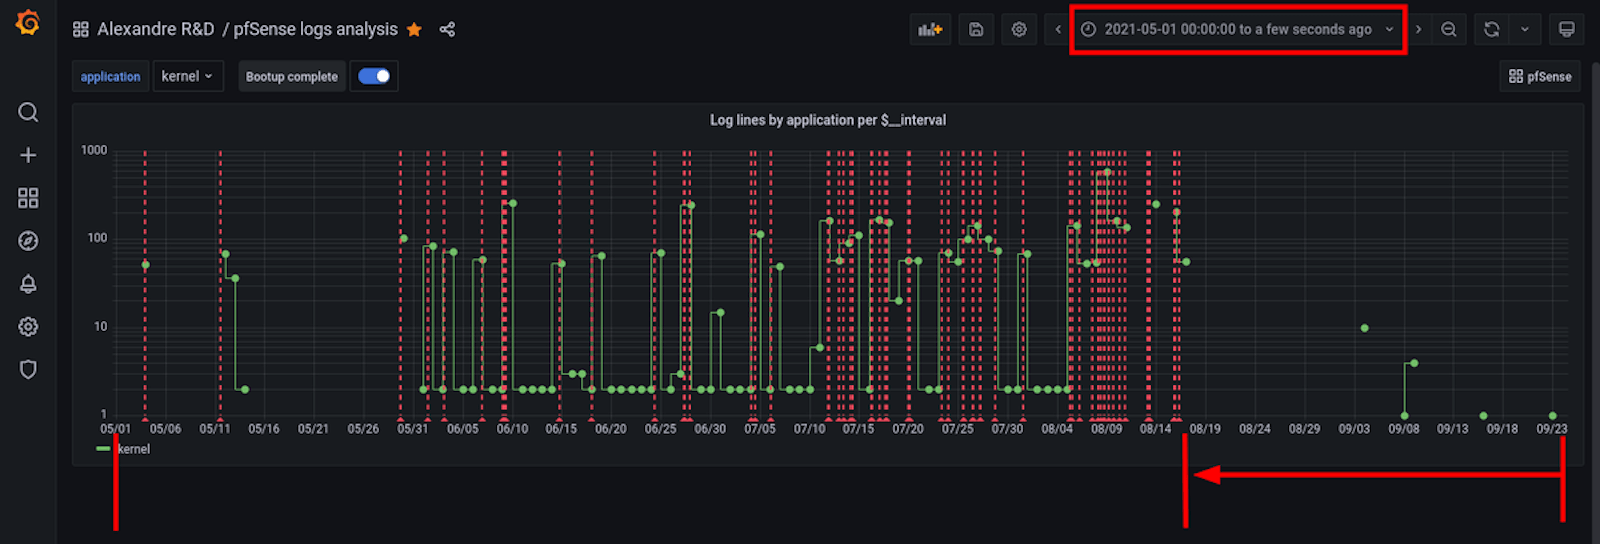Open the kernel application variable dropdown
The image size is (1600, 544).
187,76
